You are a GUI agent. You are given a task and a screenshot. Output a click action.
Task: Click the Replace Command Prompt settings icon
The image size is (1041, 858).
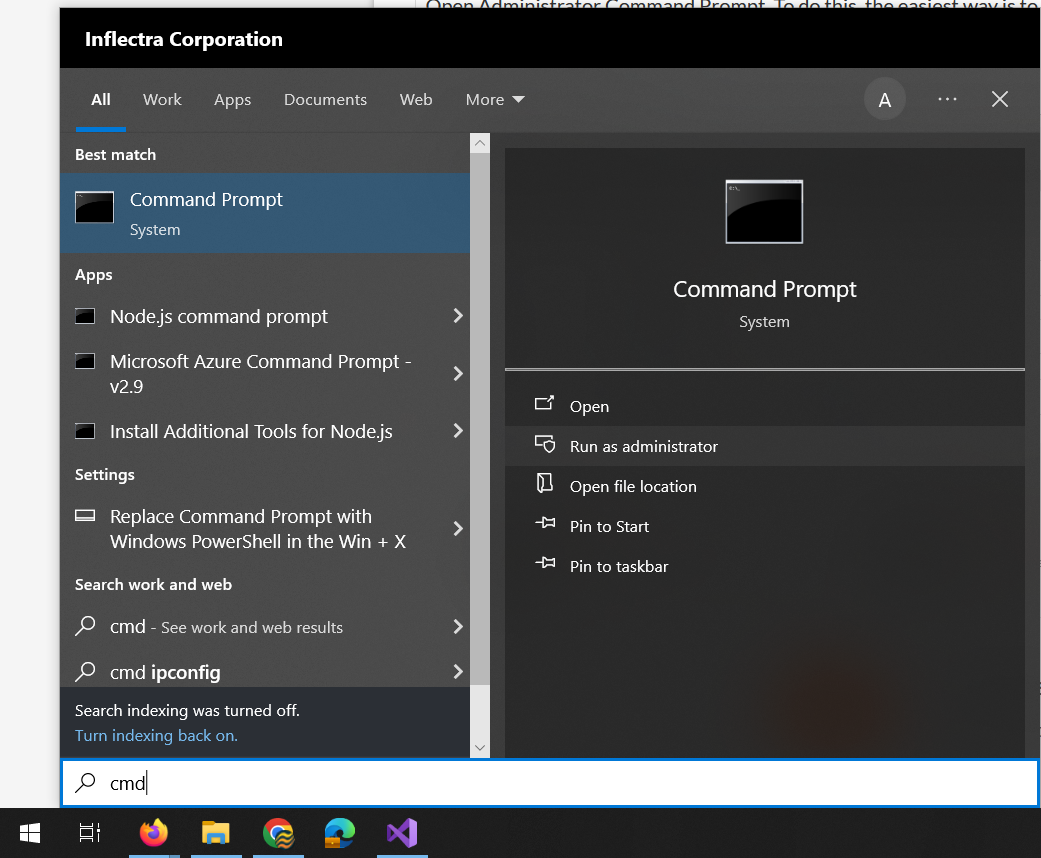85,515
